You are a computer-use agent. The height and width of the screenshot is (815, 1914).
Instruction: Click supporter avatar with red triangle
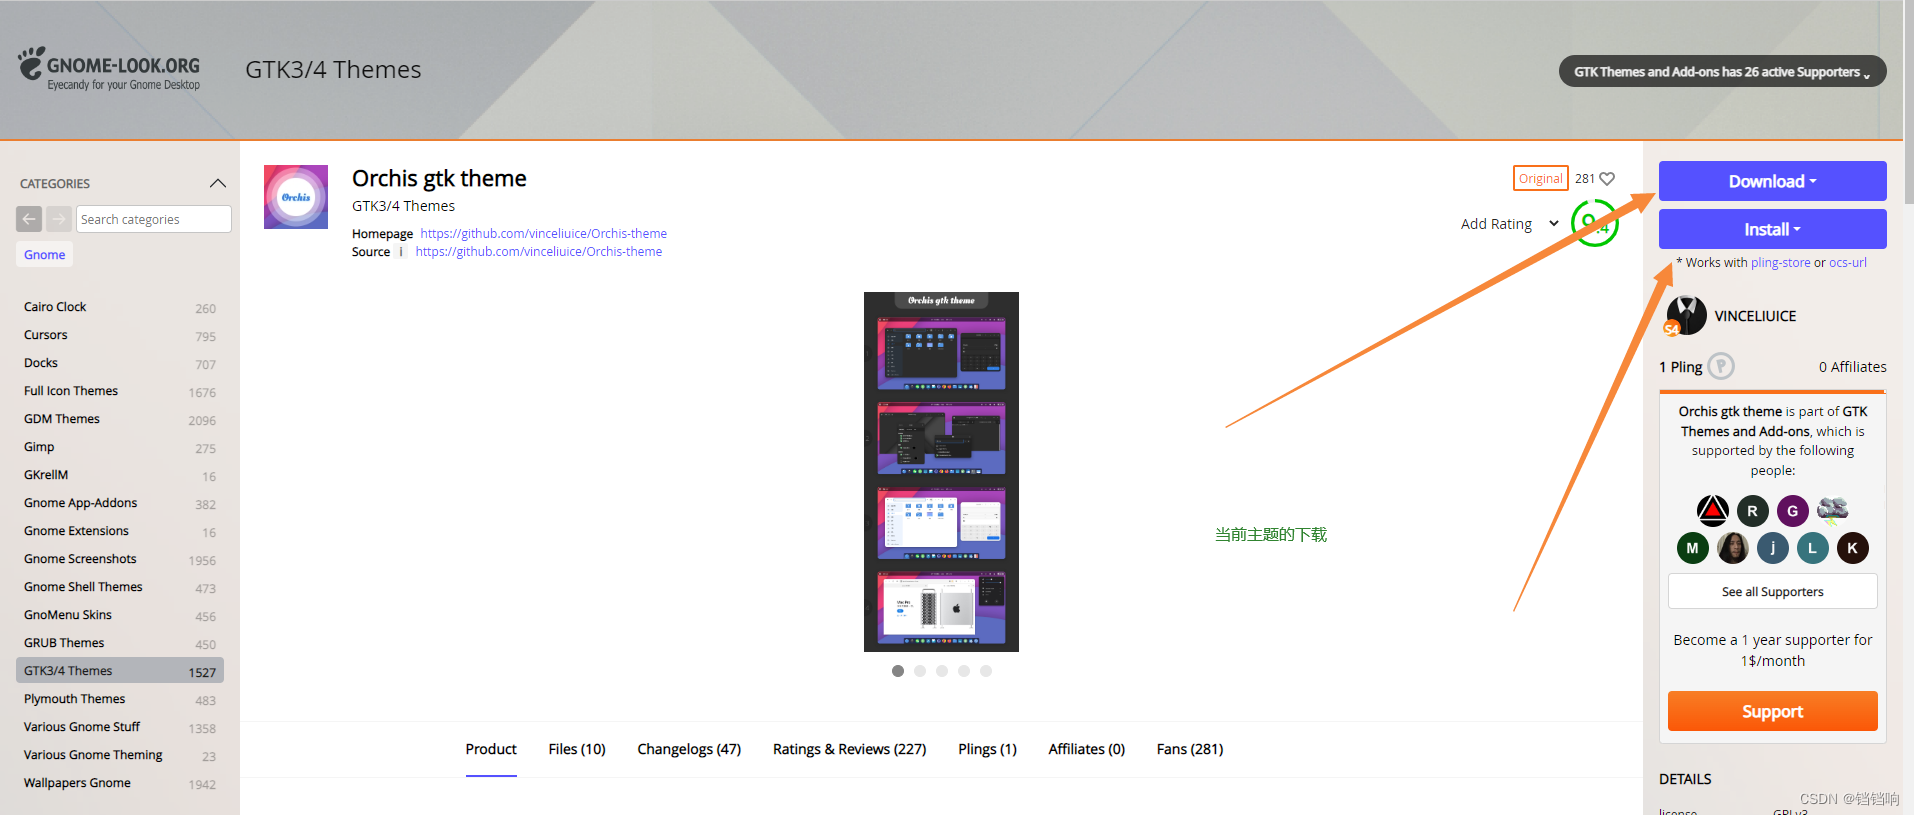click(x=1713, y=511)
